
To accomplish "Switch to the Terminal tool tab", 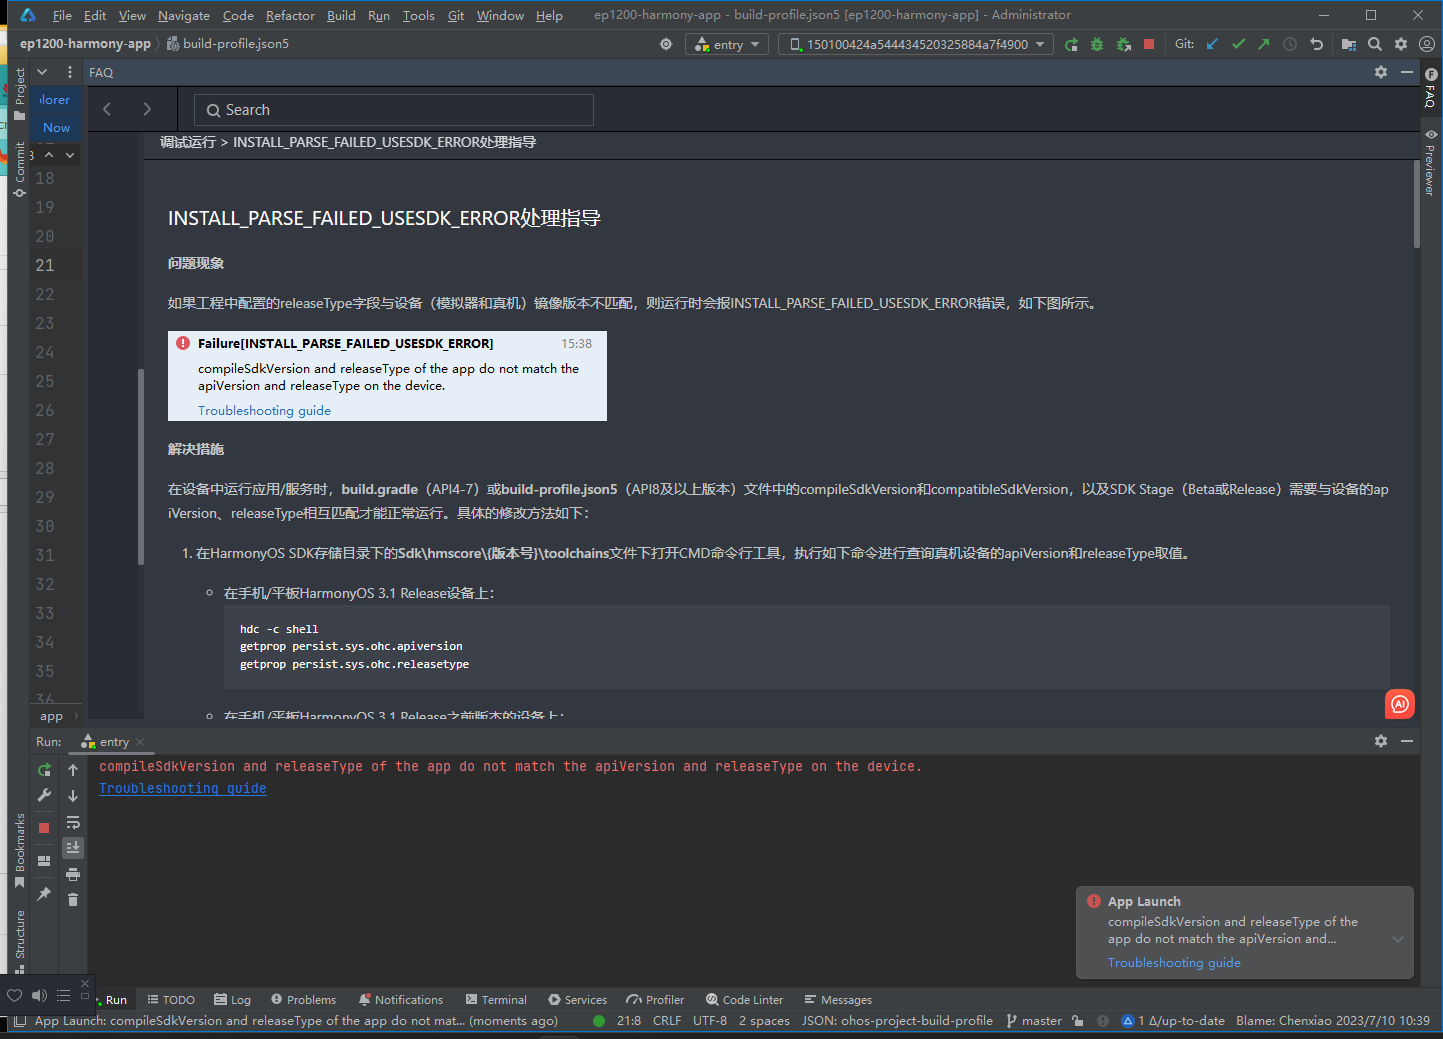I will (x=496, y=1000).
